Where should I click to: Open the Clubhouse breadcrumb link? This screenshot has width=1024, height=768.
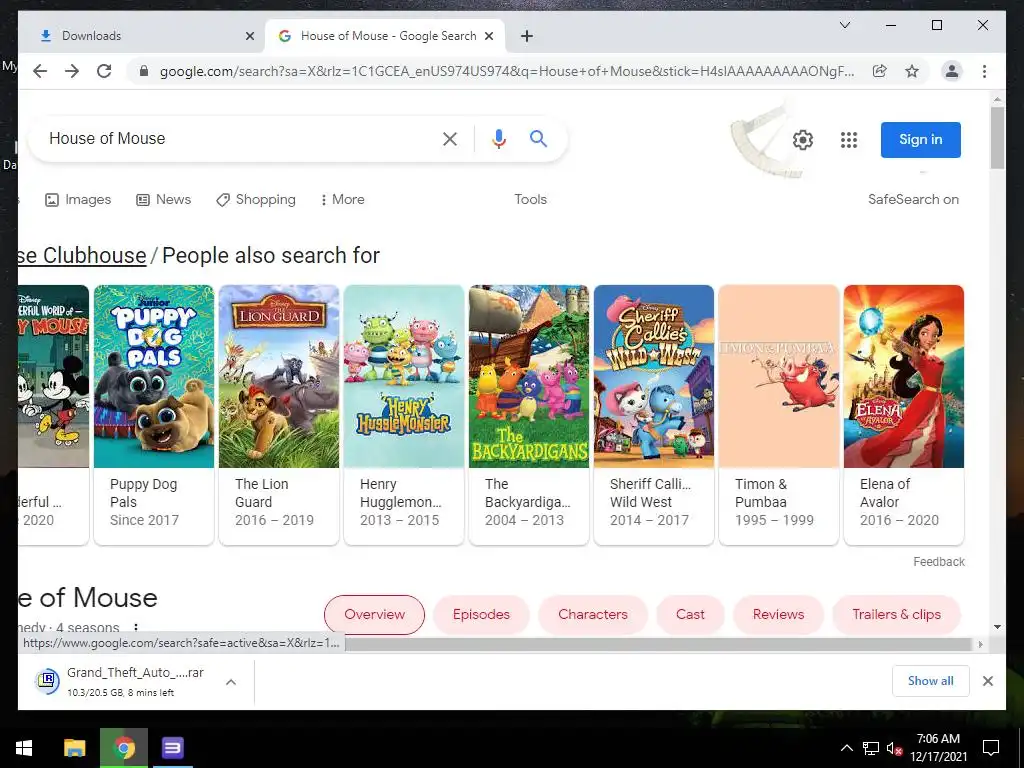(82, 255)
